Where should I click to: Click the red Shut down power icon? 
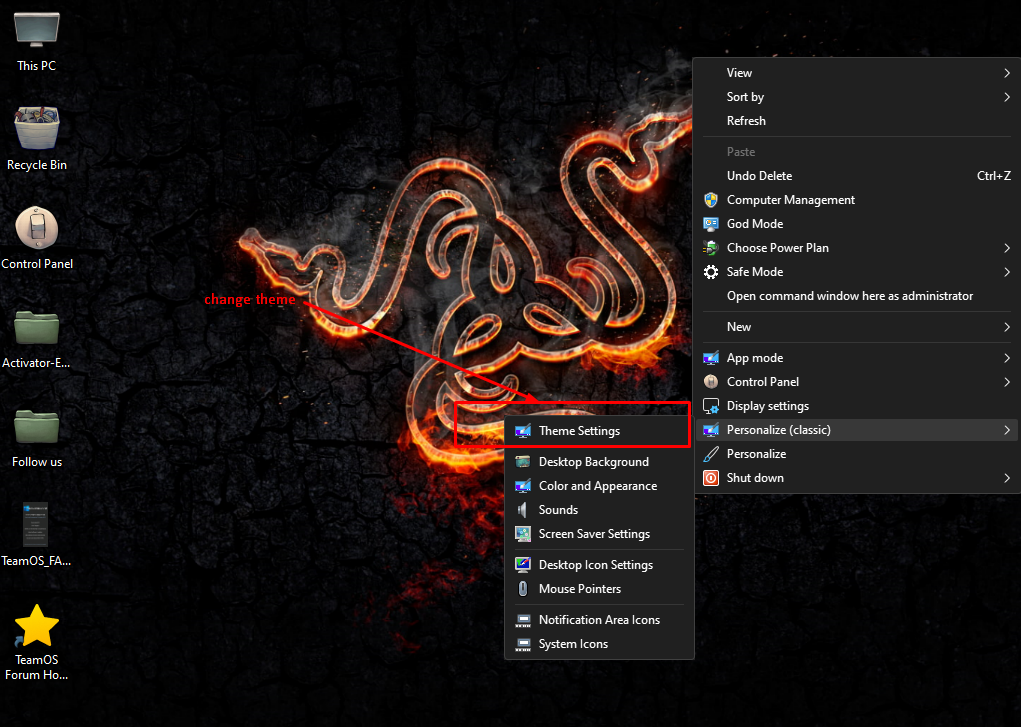coord(711,478)
